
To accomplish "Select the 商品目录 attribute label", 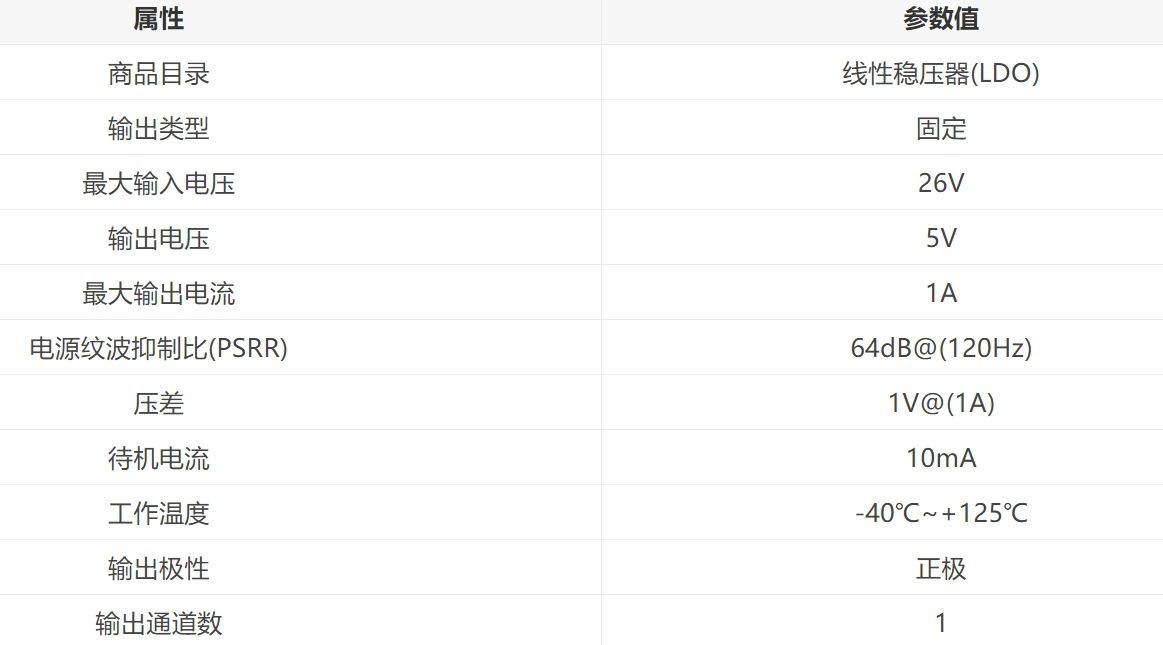I will pos(158,74).
